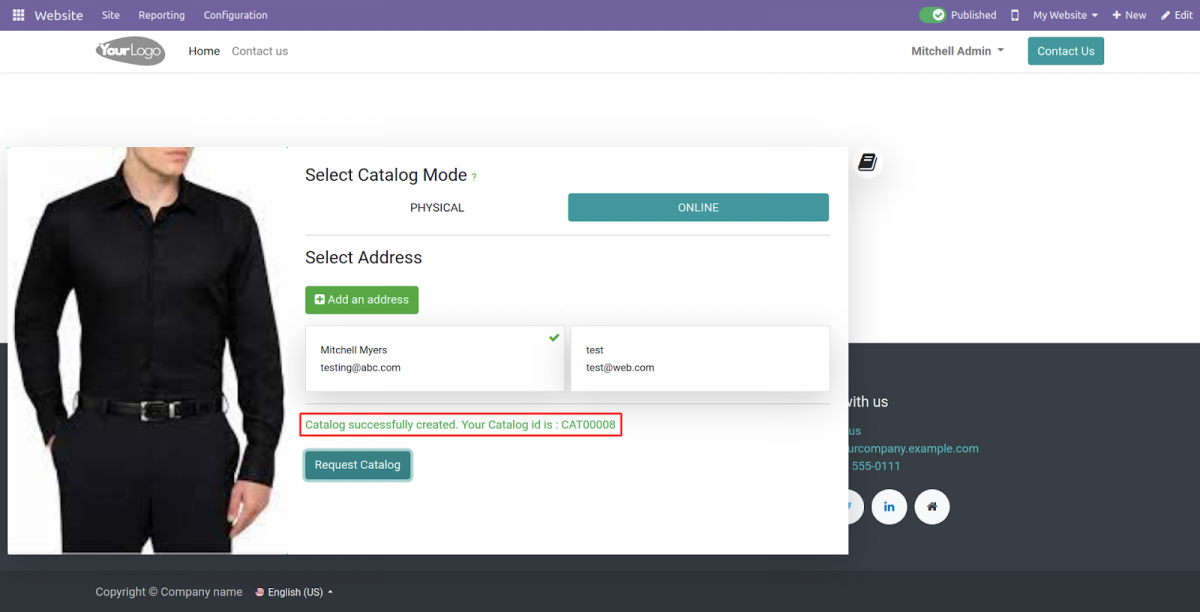The width and height of the screenshot is (1200, 612).
Task: Open the LinkedIn social icon
Action: 889,507
